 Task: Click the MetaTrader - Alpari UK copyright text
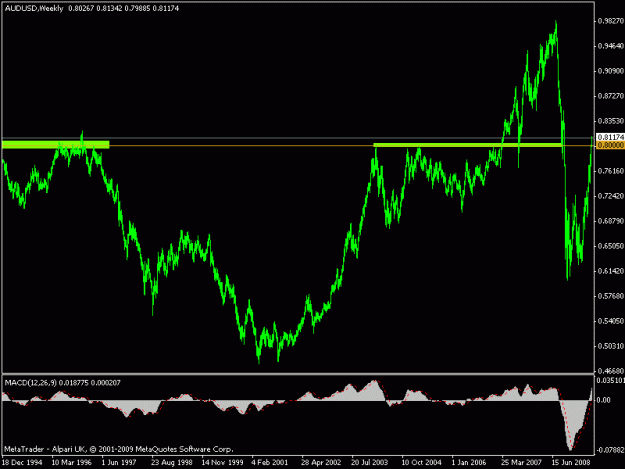coord(118,449)
